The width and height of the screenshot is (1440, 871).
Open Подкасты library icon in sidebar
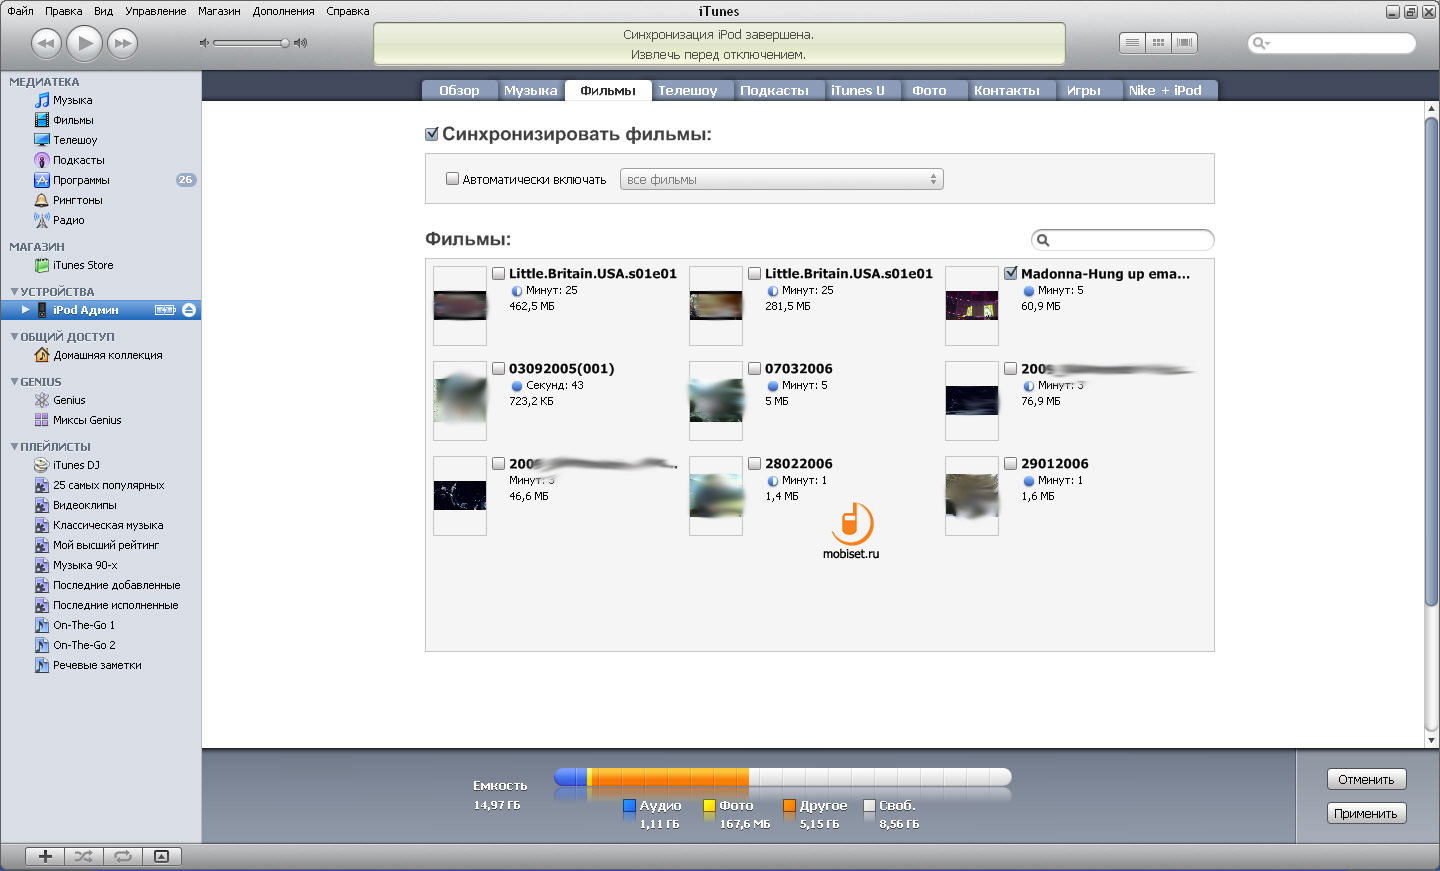pos(42,160)
